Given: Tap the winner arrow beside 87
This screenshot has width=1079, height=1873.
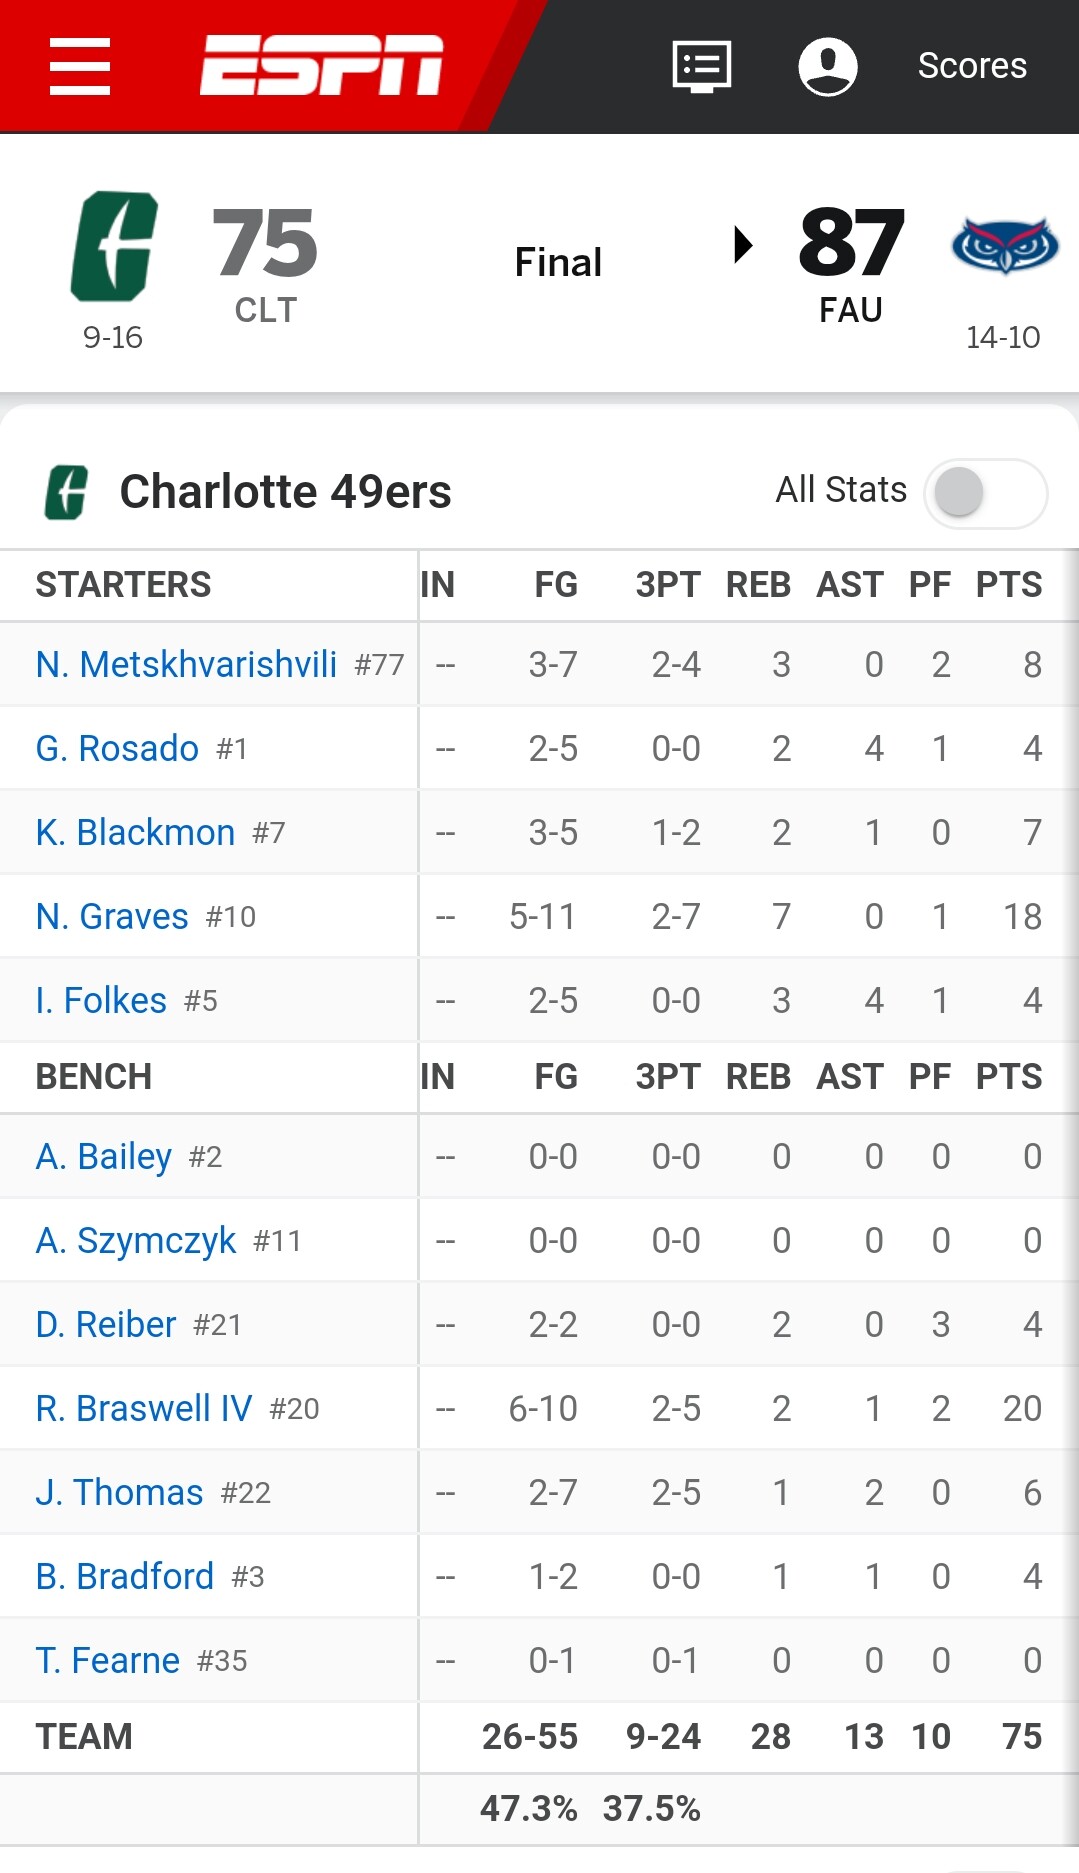Looking at the screenshot, I should (742, 244).
